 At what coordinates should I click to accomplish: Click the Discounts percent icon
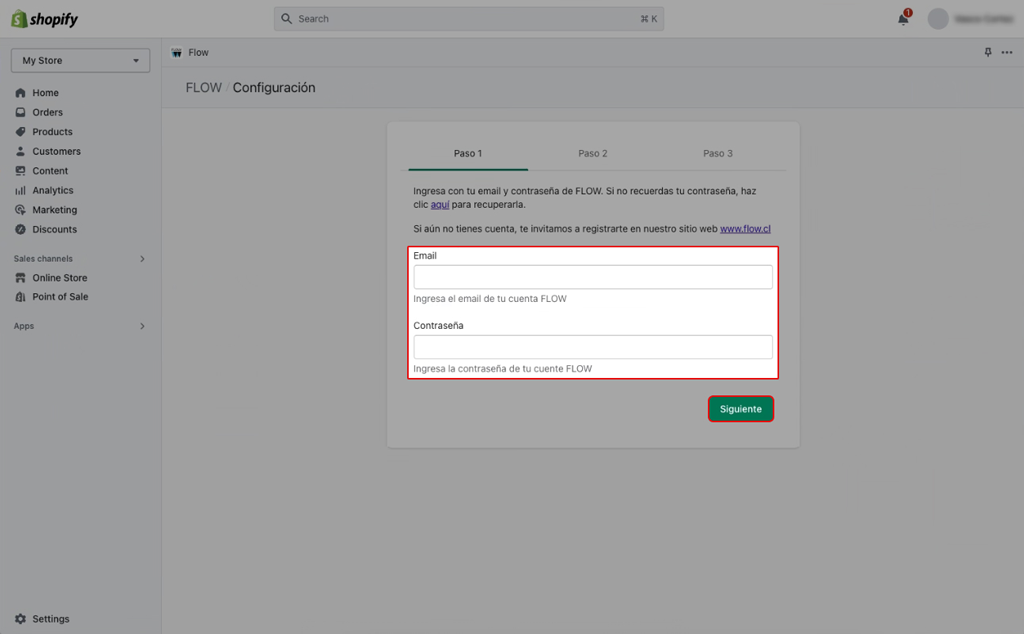(x=20, y=230)
